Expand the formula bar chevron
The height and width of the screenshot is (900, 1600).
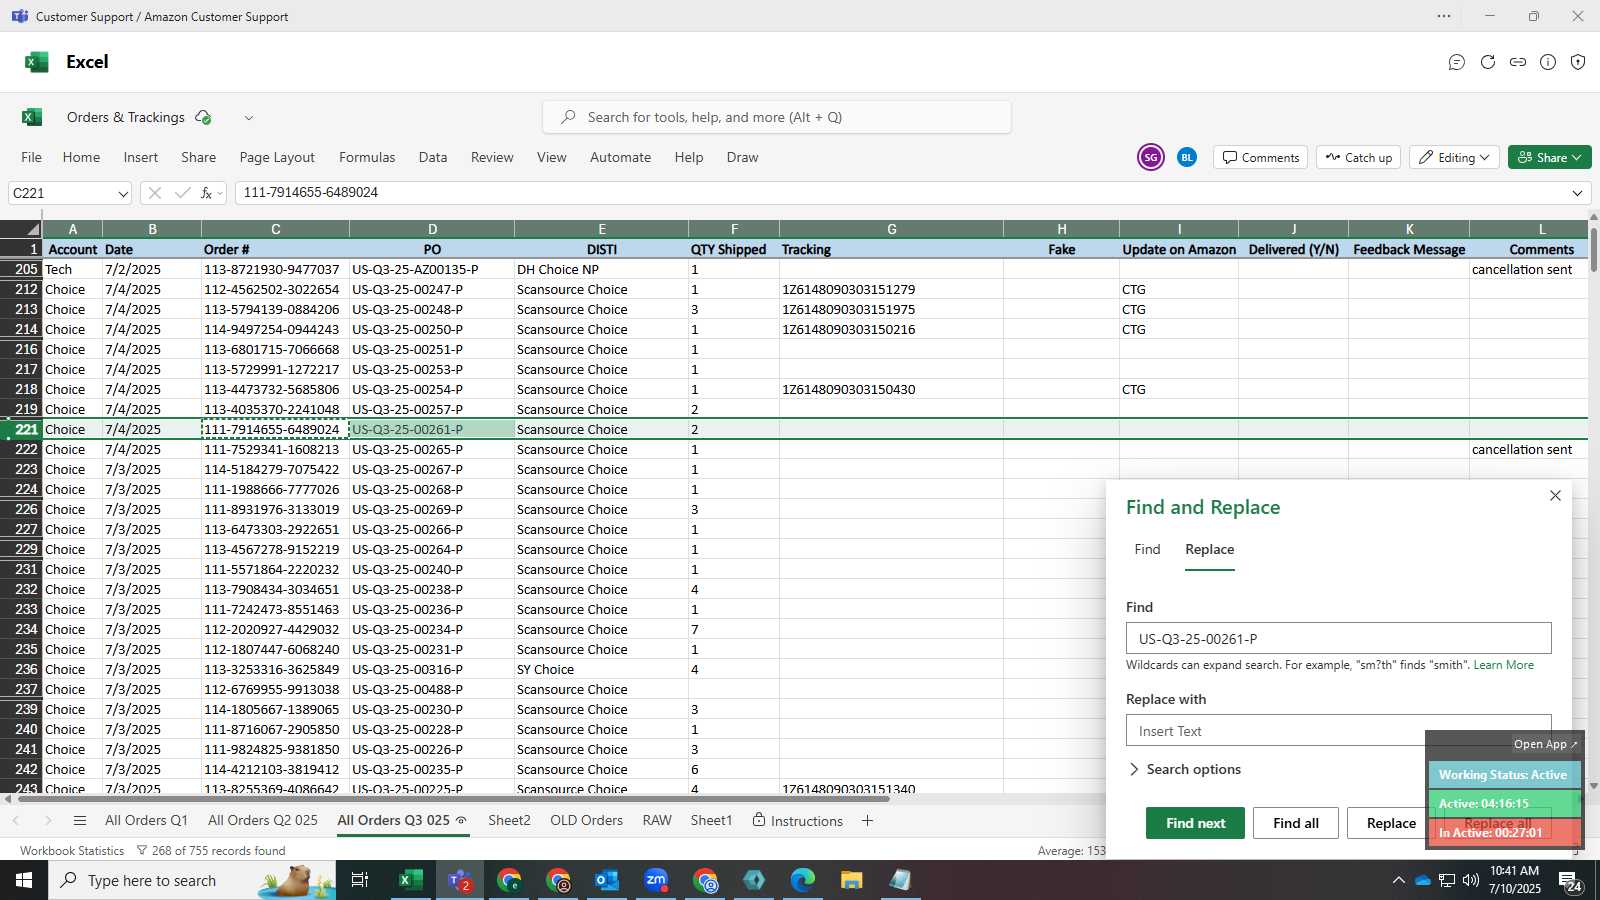pyautogui.click(x=1578, y=193)
